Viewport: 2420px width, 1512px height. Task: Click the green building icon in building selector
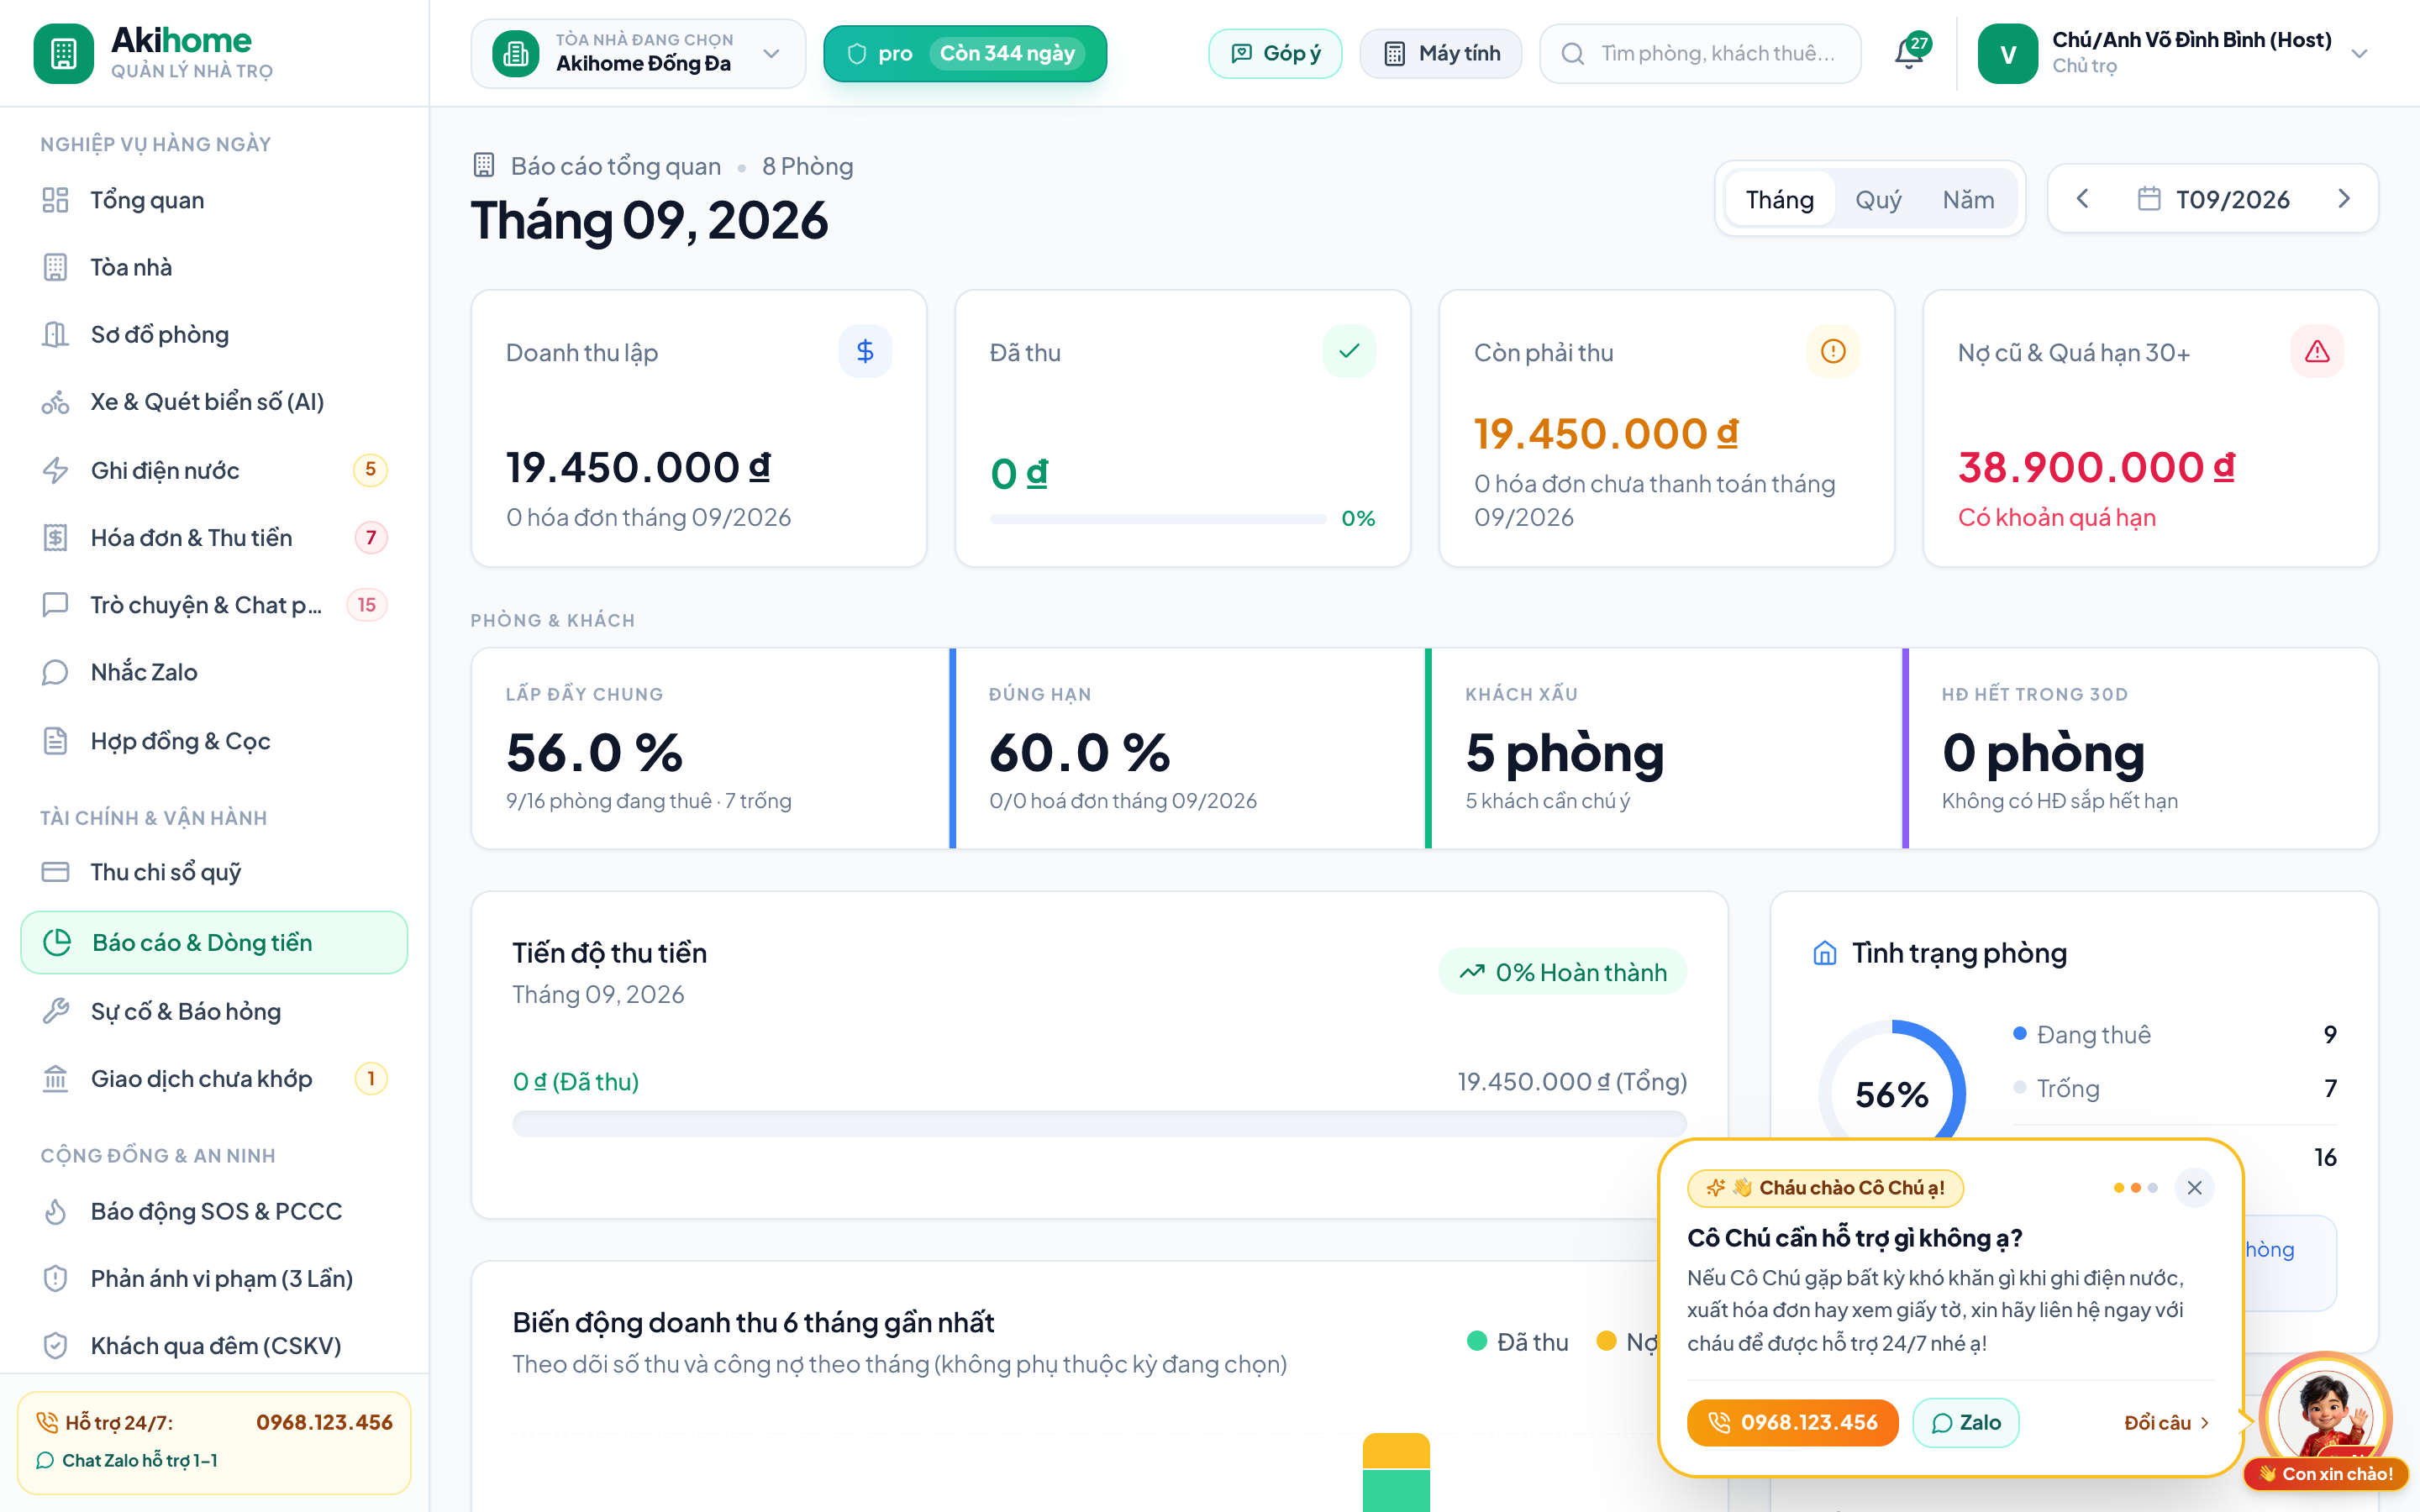(516, 53)
